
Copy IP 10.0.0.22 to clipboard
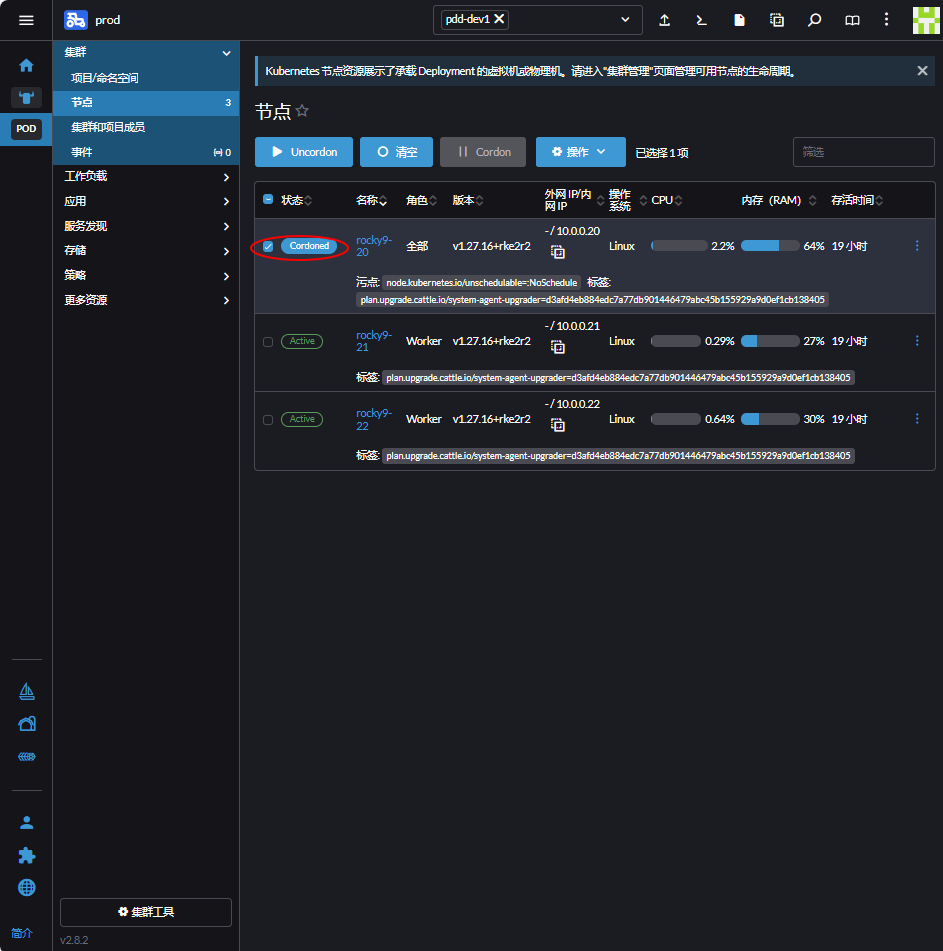click(557, 425)
